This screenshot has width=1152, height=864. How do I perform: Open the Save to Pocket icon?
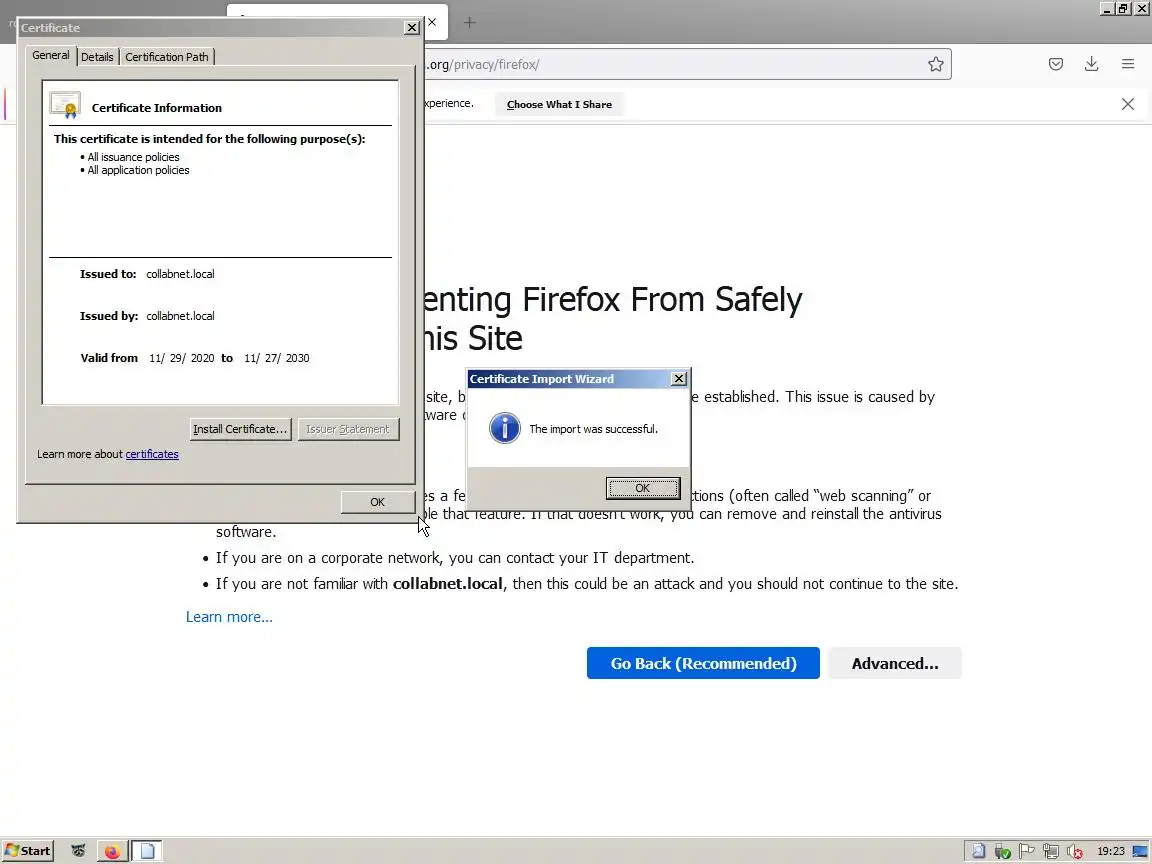pos(1056,64)
